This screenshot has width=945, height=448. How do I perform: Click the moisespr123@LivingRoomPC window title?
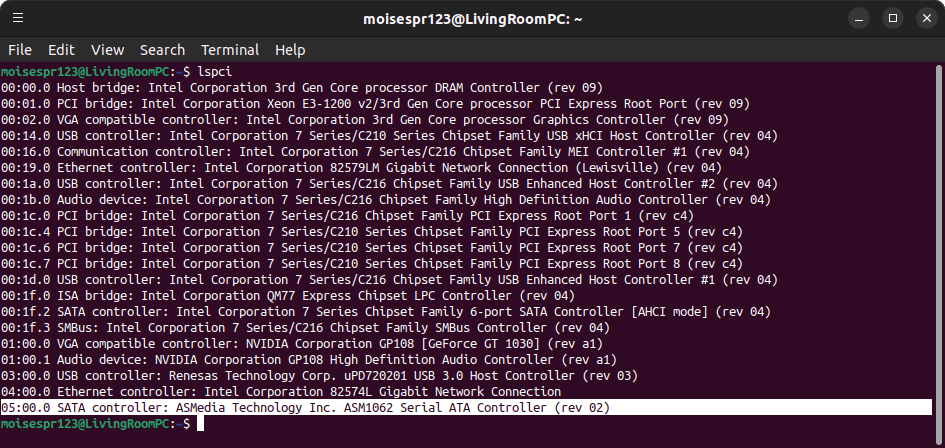coord(472,18)
